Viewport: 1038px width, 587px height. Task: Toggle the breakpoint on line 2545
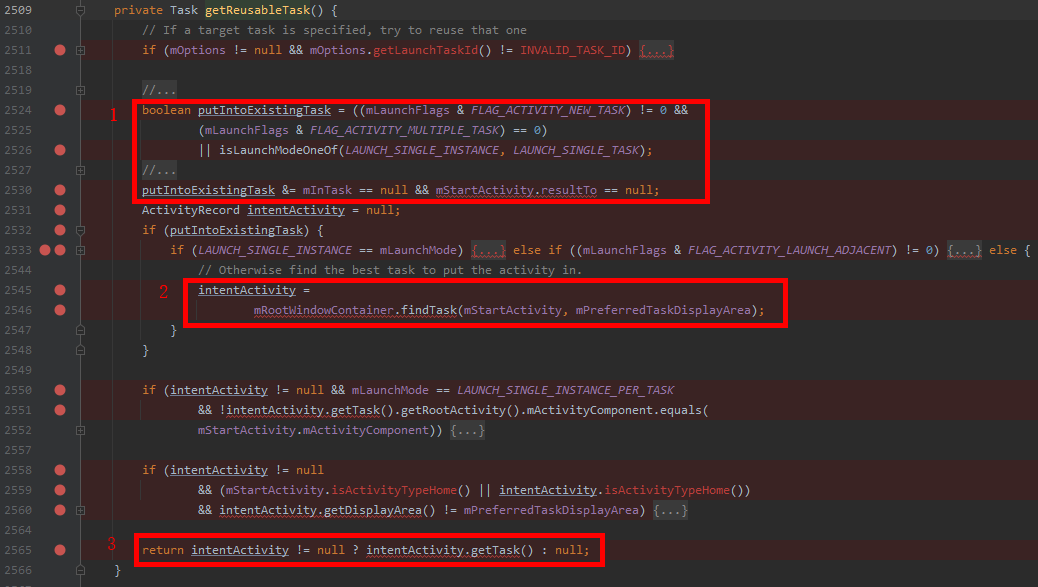(x=60, y=290)
